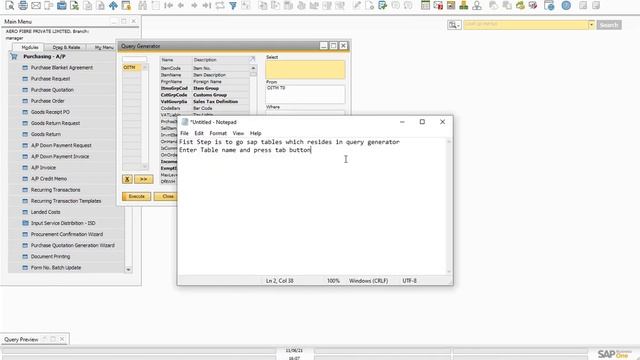Click the green-yellow cloud toolbar icon
Viewport: 640px width, 360px height.
(x=520, y=5)
